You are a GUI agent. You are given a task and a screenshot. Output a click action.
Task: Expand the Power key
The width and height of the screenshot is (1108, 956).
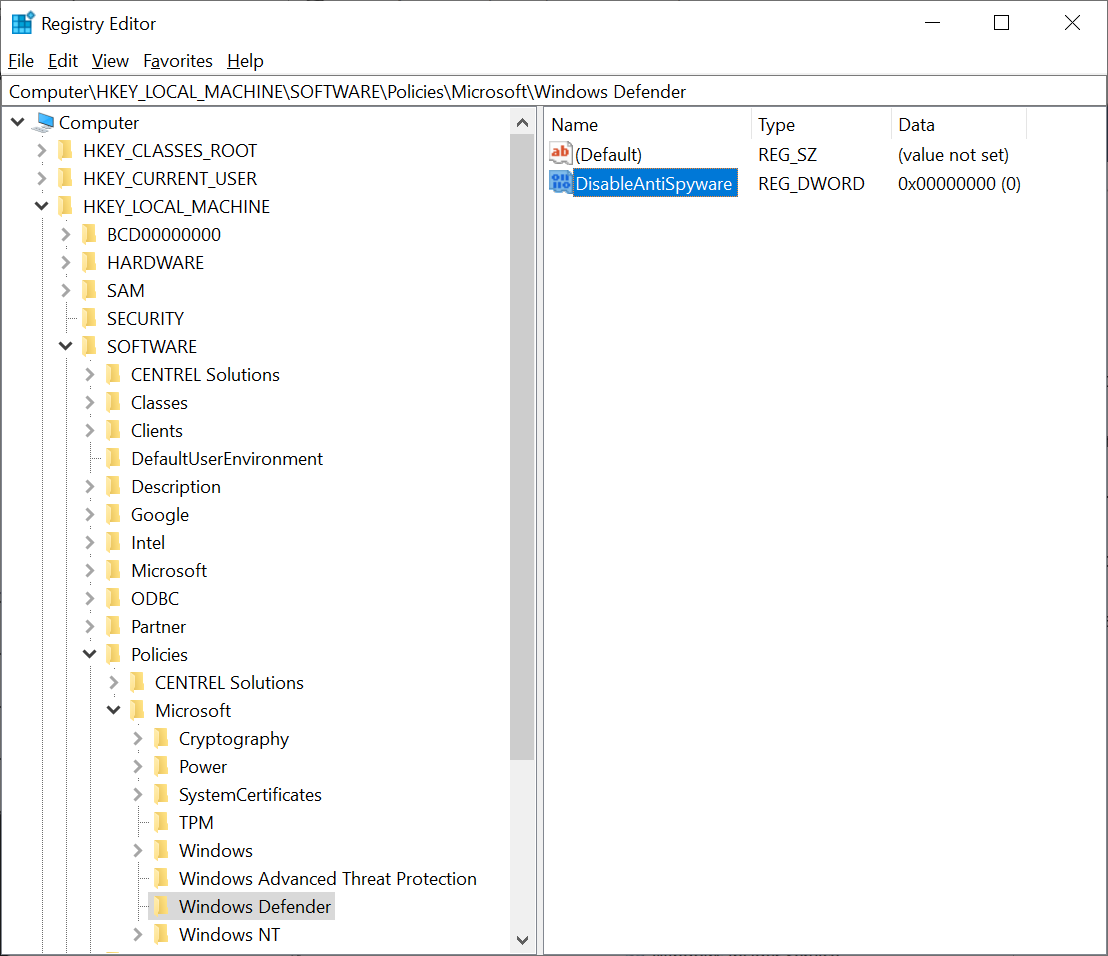pyautogui.click(x=138, y=767)
